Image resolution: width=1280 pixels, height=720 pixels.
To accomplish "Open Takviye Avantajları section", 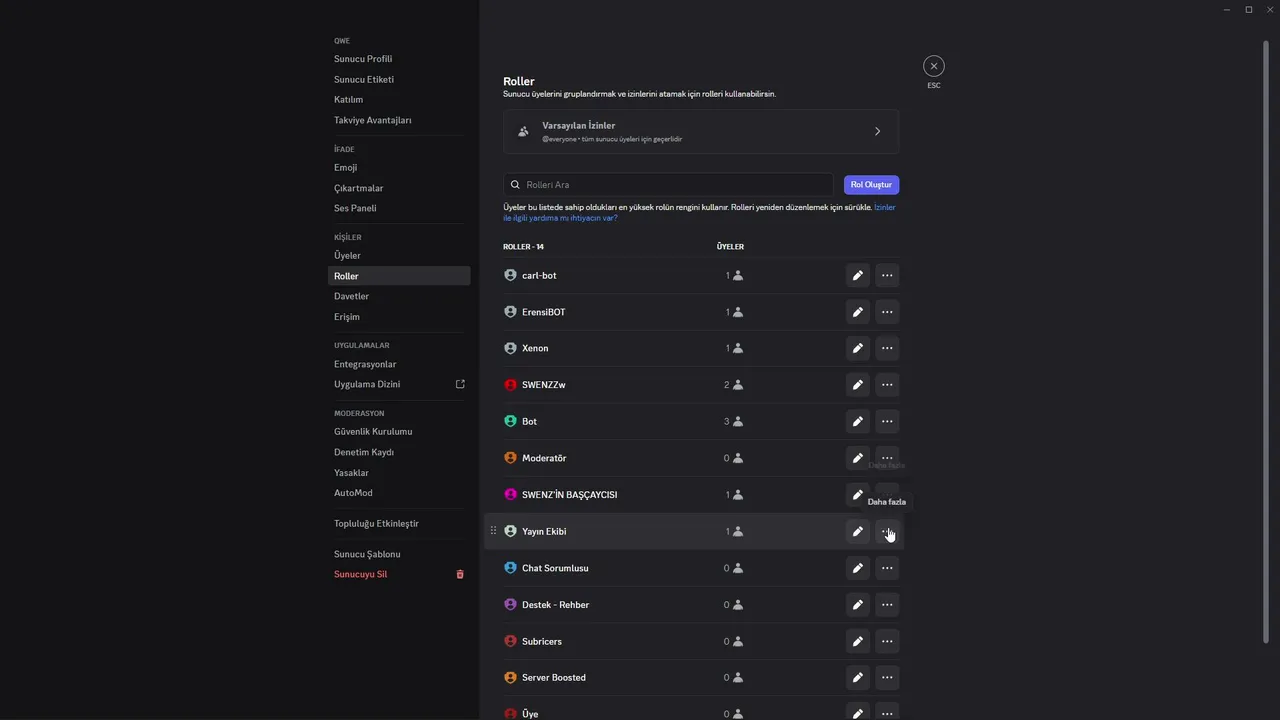I will click(399, 120).
